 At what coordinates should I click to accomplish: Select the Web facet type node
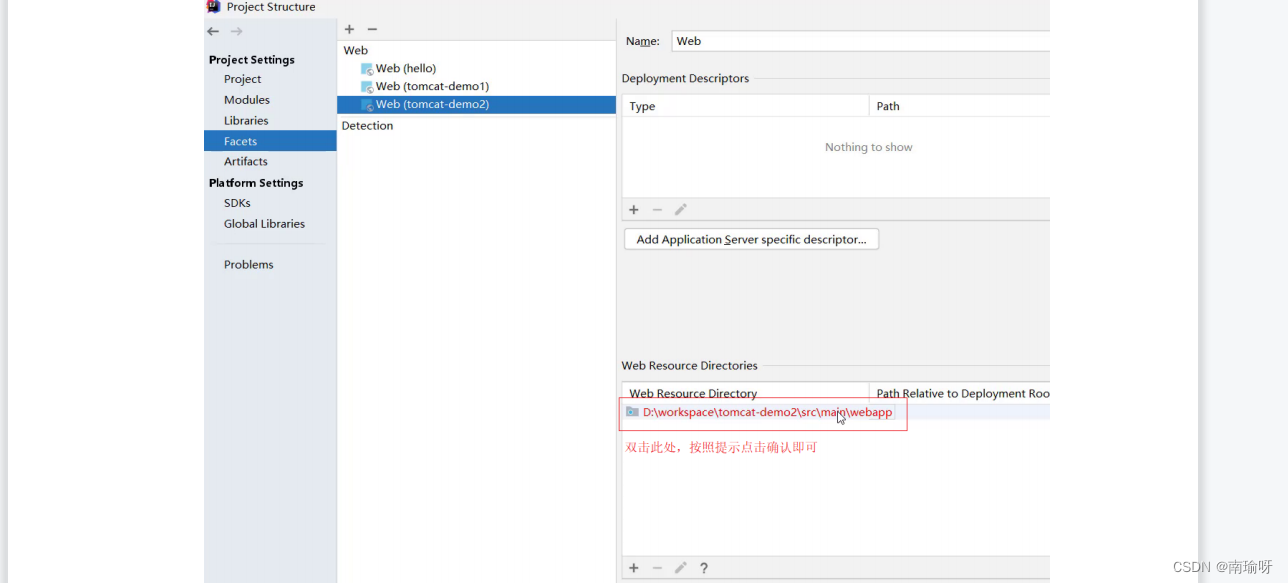pos(356,50)
